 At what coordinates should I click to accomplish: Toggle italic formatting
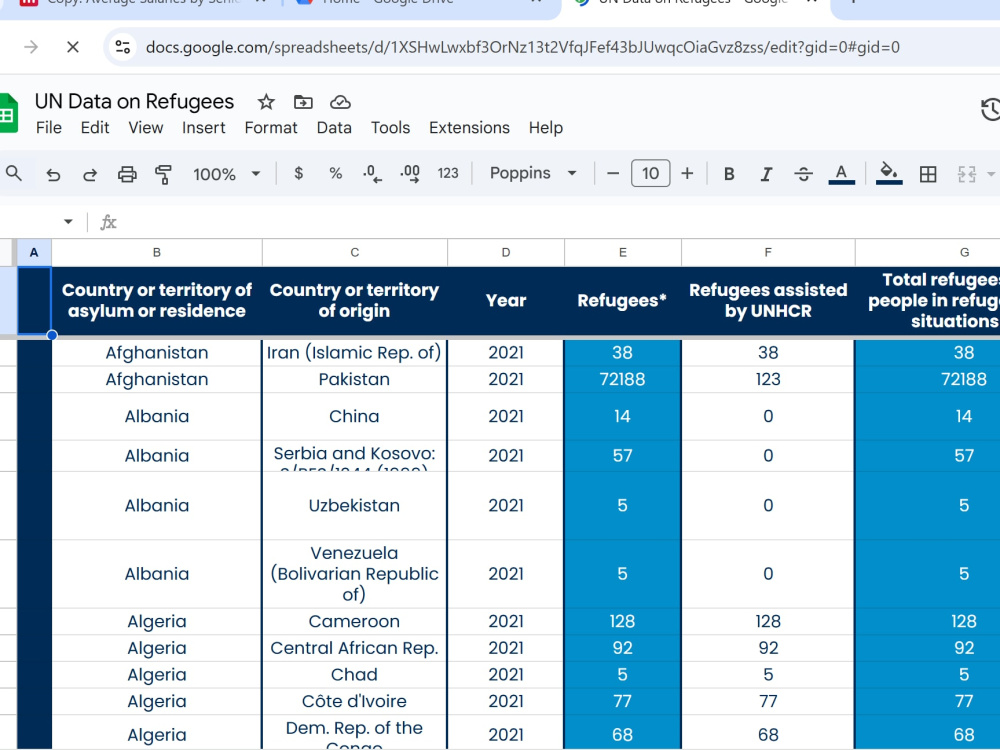tap(766, 174)
